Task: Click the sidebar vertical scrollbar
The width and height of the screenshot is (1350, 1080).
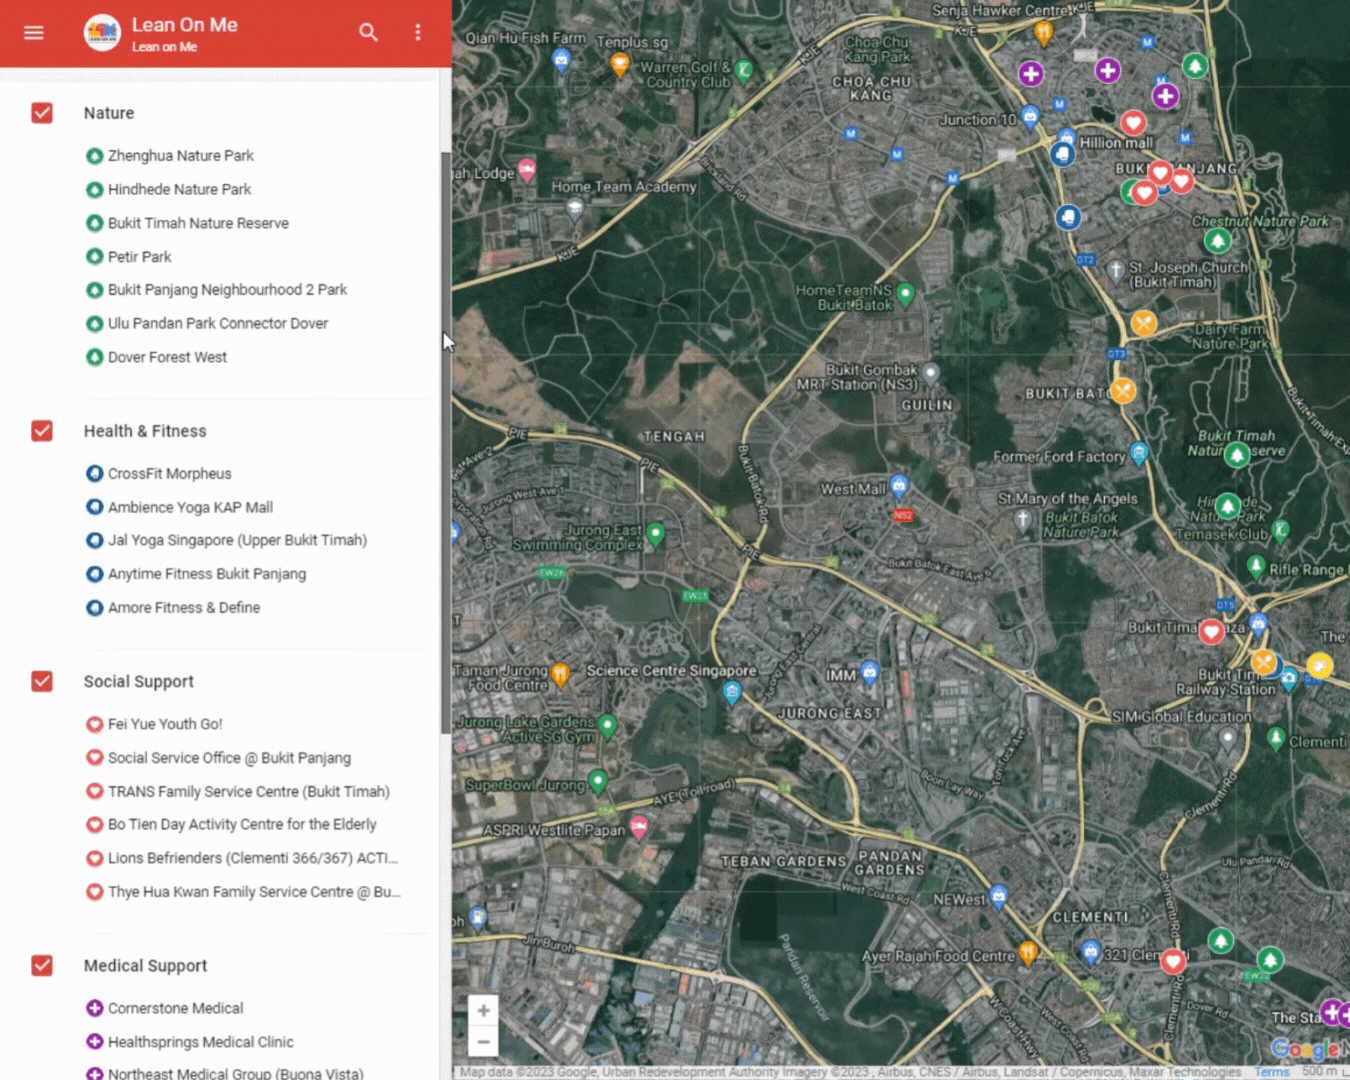Action: [x=445, y=443]
